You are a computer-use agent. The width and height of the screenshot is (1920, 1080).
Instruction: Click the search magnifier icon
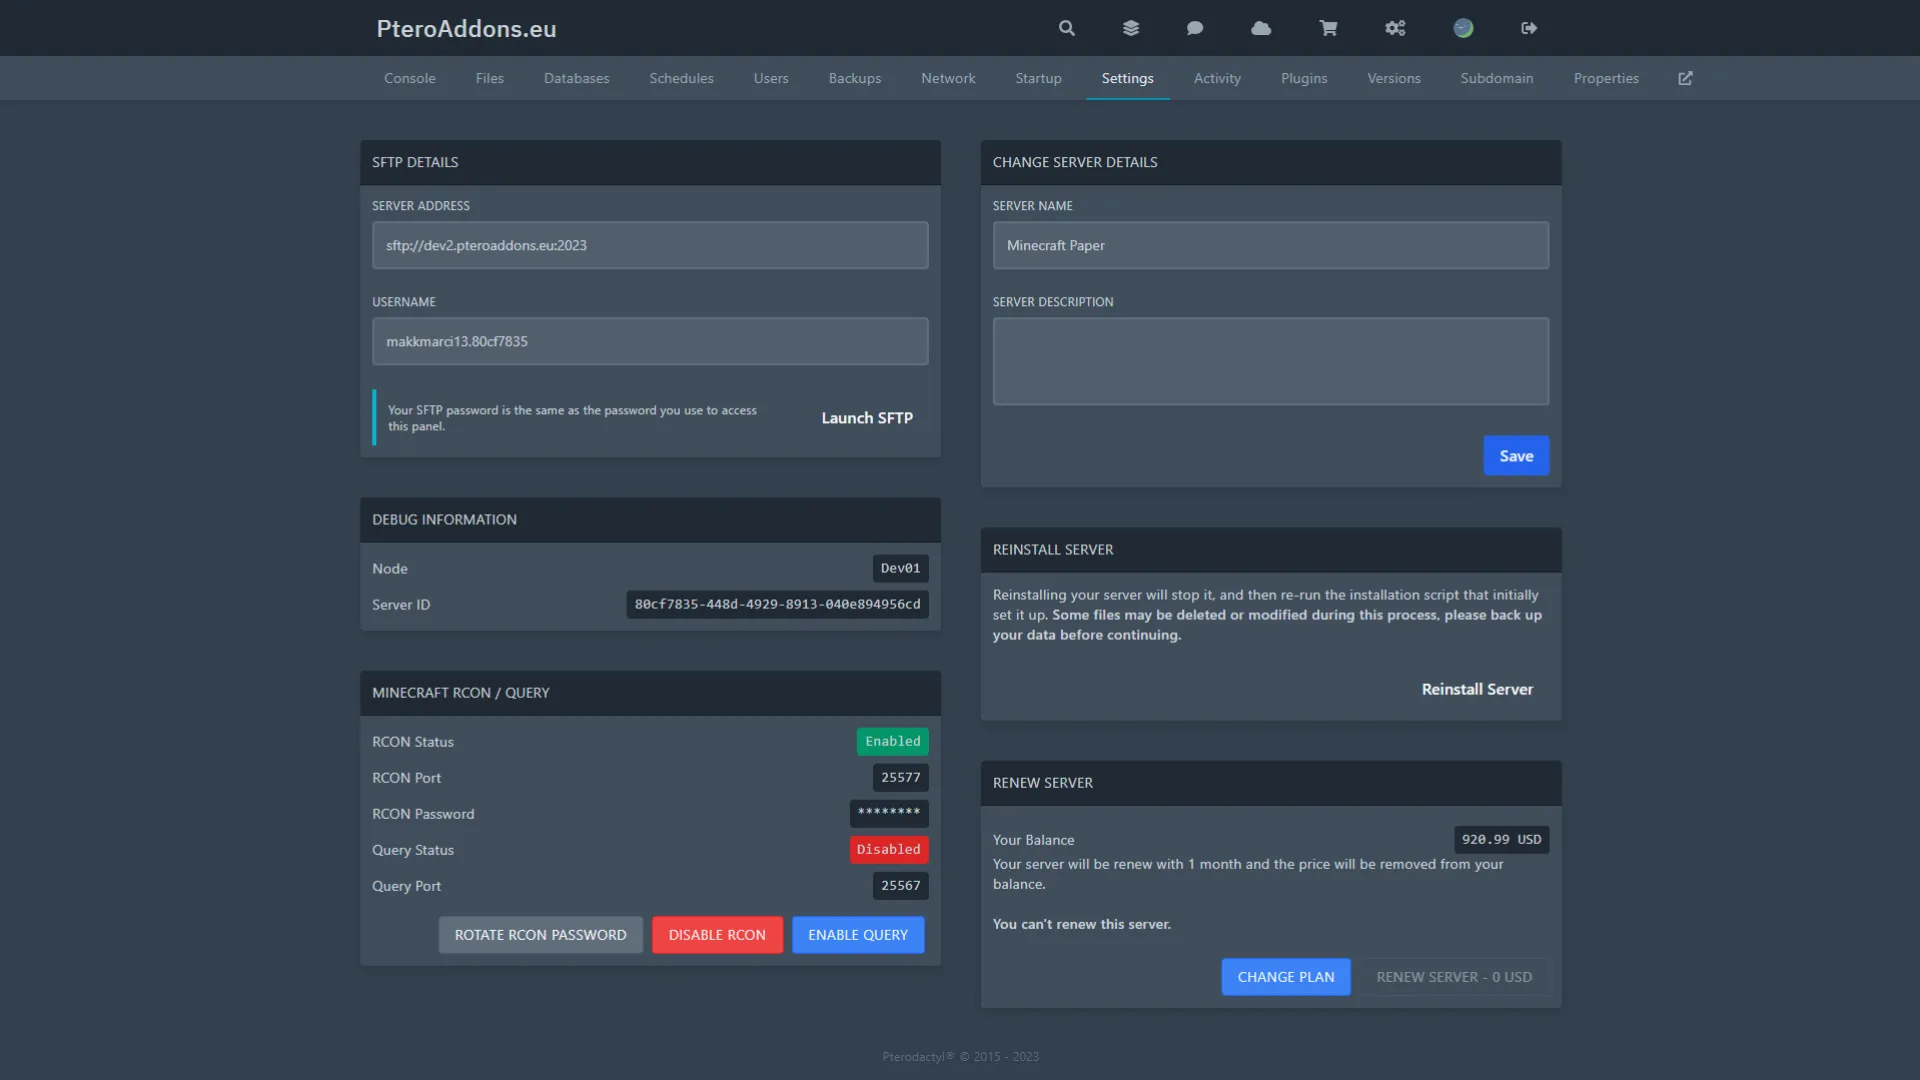tap(1067, 28)
